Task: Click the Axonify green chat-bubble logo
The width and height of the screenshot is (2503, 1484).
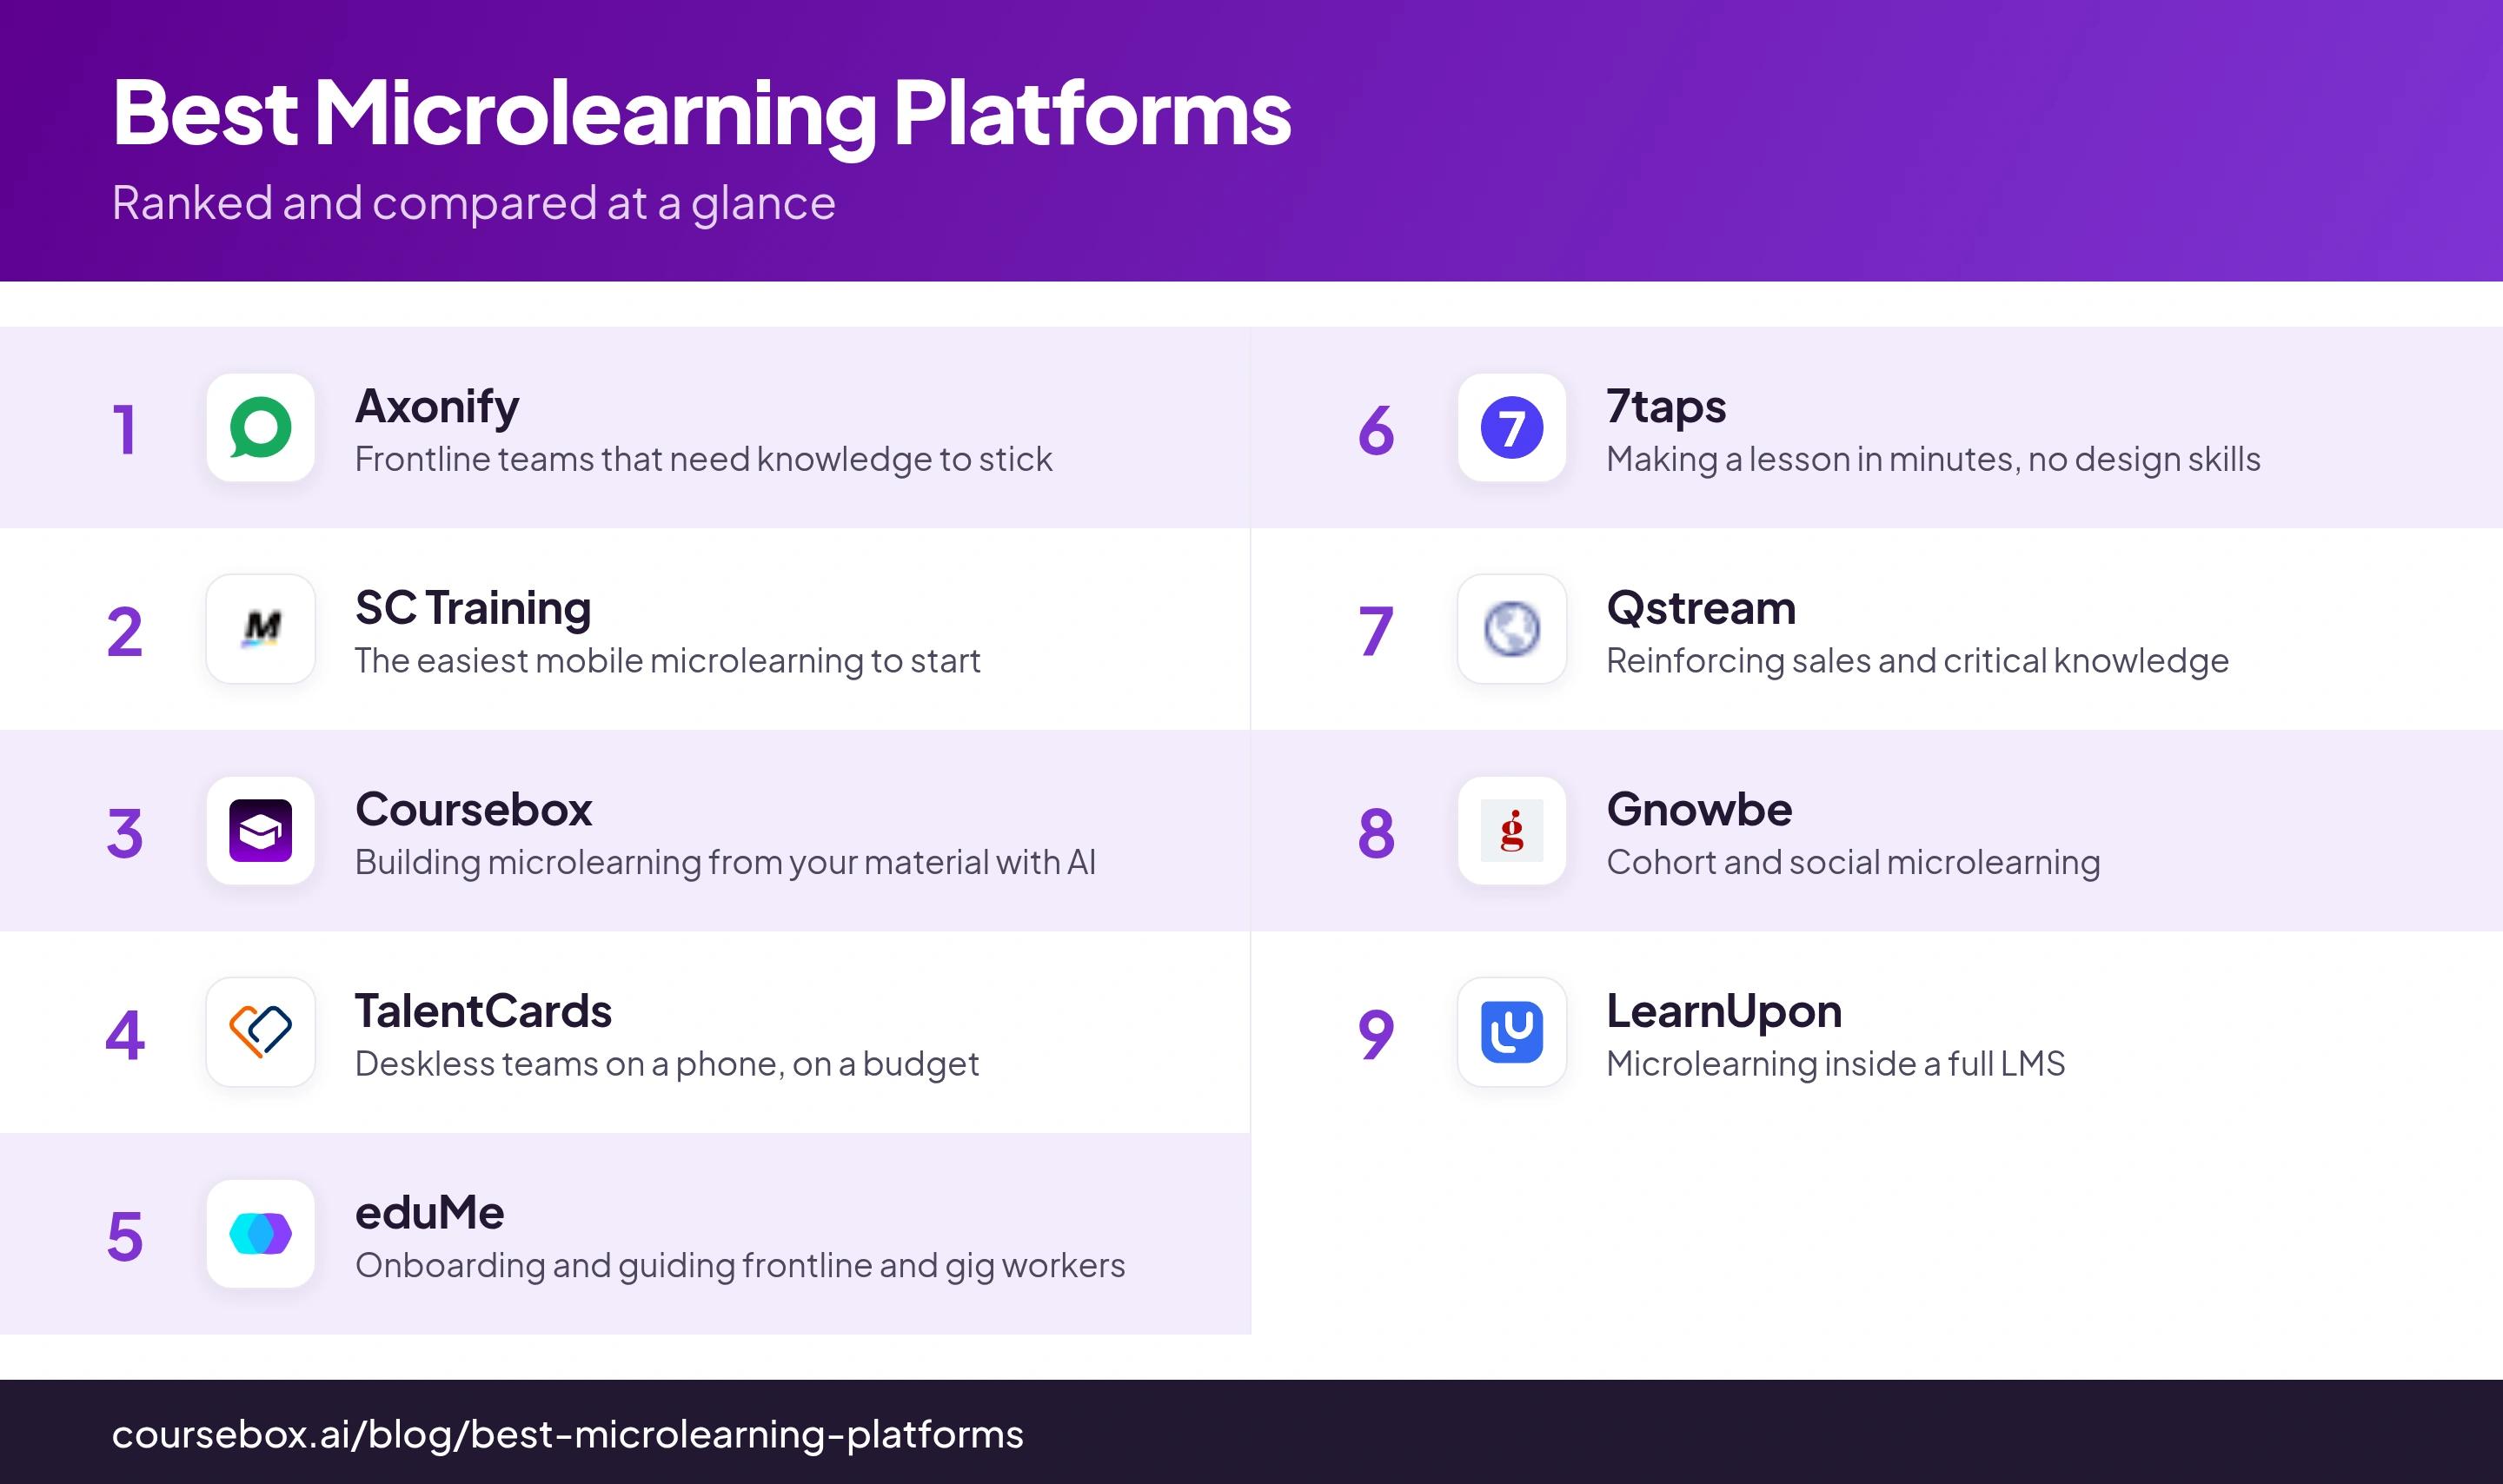Action: pyautogui.click(x=260, y=428)
